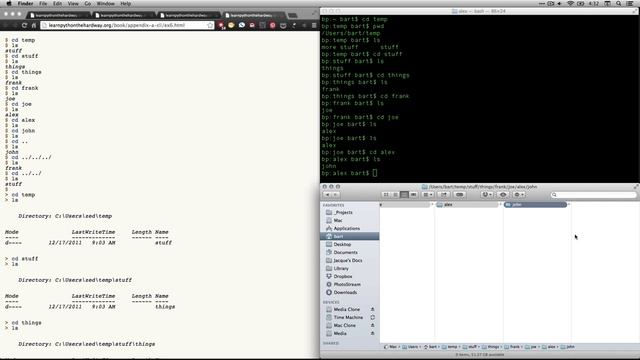Open the browser menu icon at toolbar end
The height and width of the screenshot is (360, 640).
[x=314, y=25]
